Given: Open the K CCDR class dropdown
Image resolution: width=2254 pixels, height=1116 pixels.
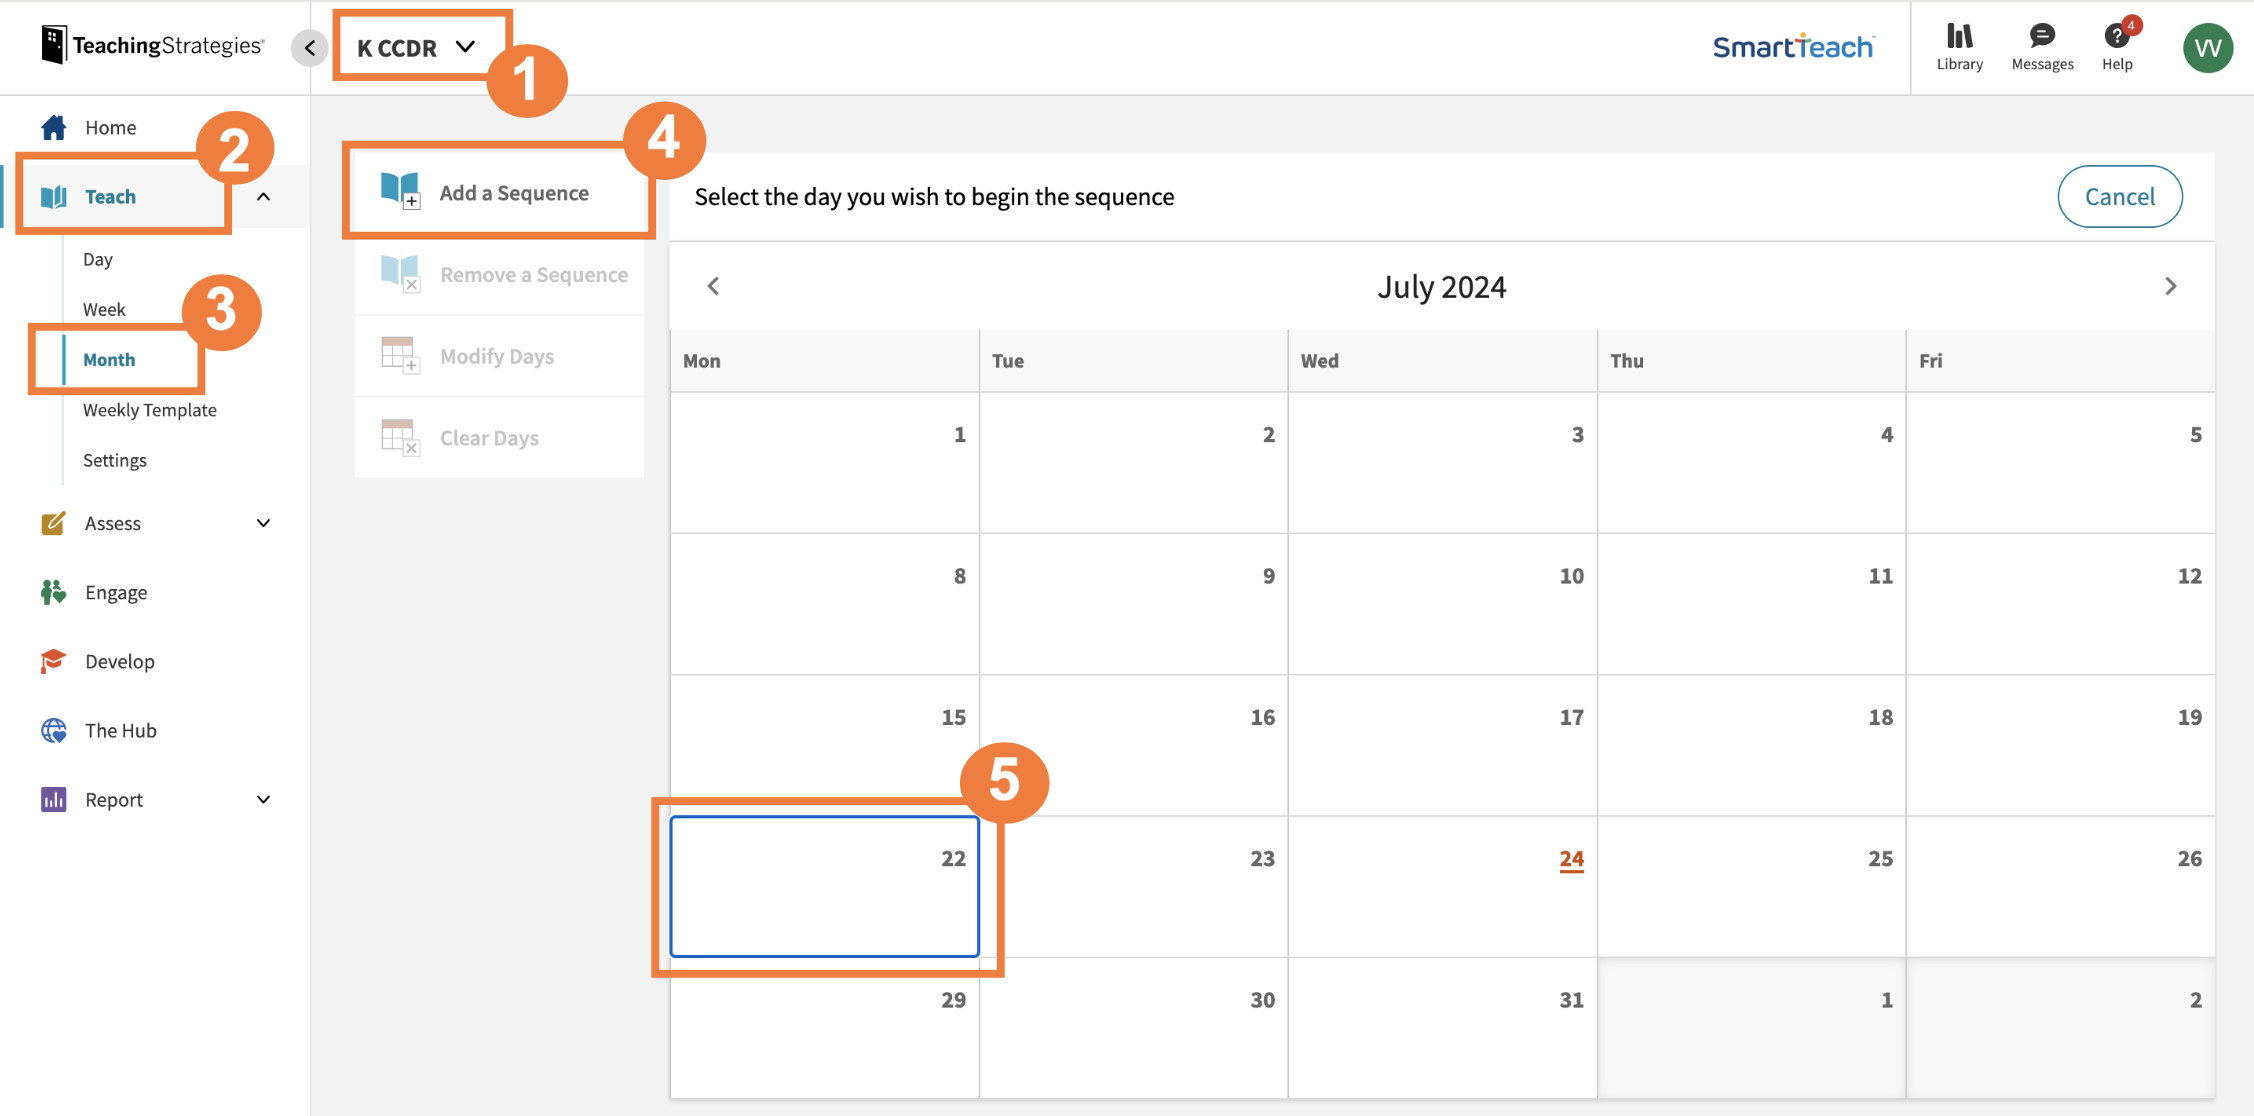Looking at the screenshot, I should click(416, 48).
